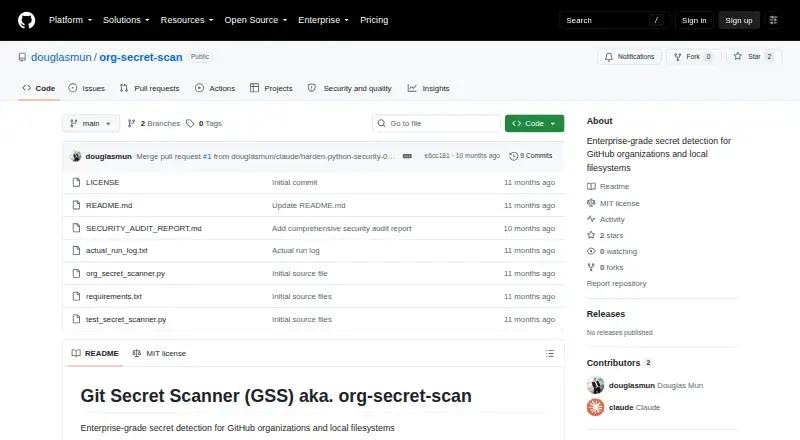
Task: Open test_secret_scanner.py file
Action: [x=126, y=320]
